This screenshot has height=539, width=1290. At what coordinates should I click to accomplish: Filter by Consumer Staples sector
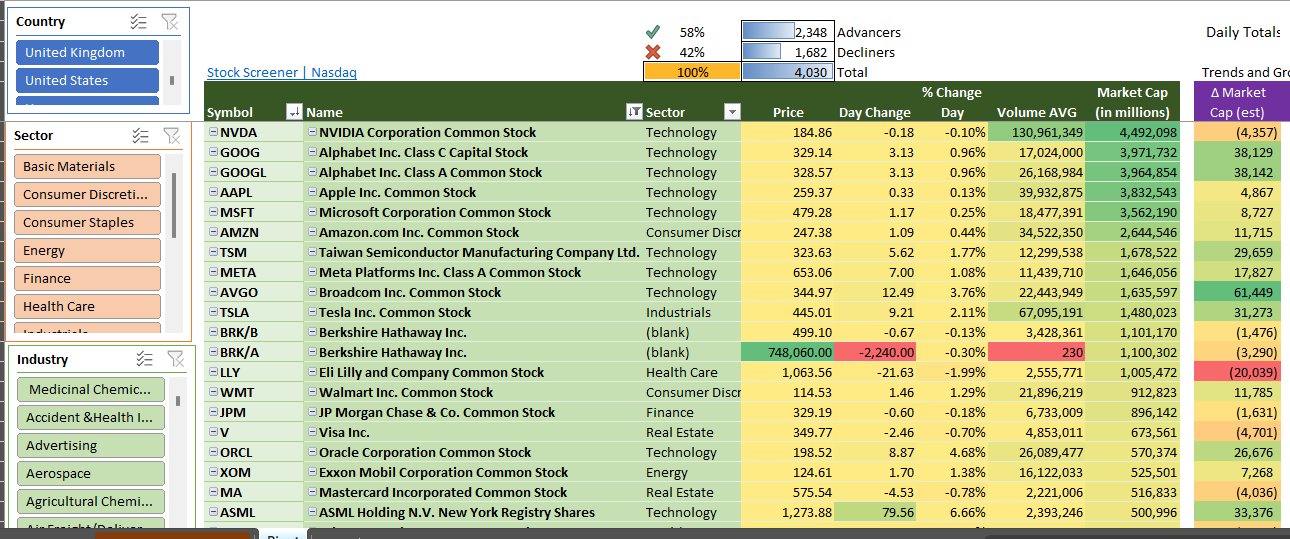[87, 222]
